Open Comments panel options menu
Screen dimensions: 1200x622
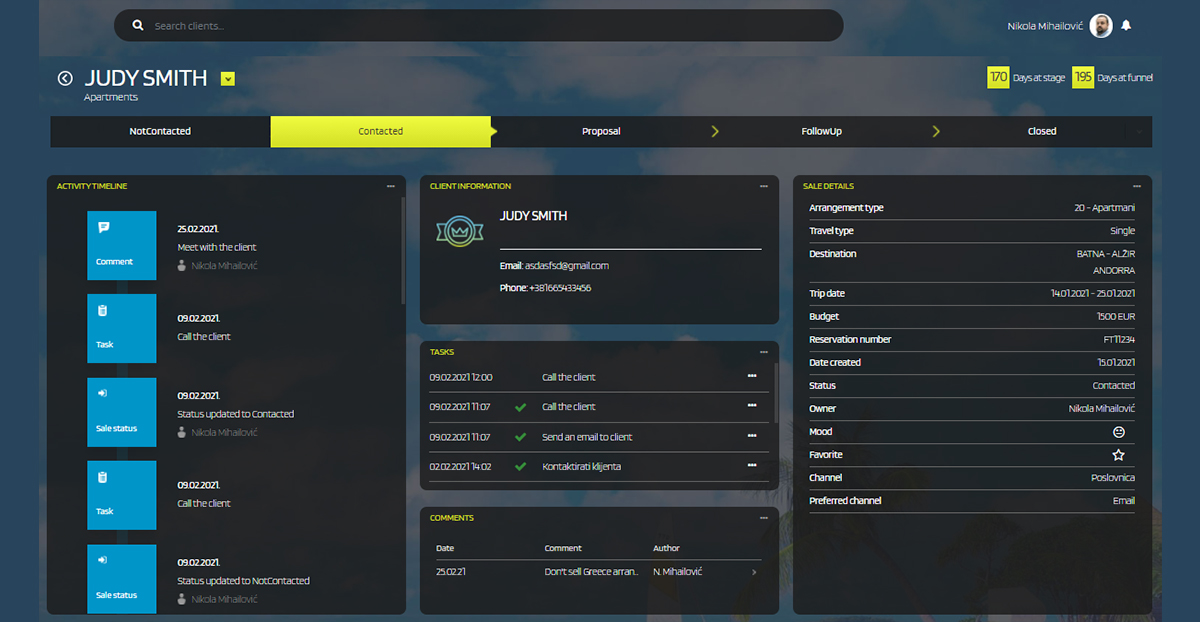[x=764, y=518]
